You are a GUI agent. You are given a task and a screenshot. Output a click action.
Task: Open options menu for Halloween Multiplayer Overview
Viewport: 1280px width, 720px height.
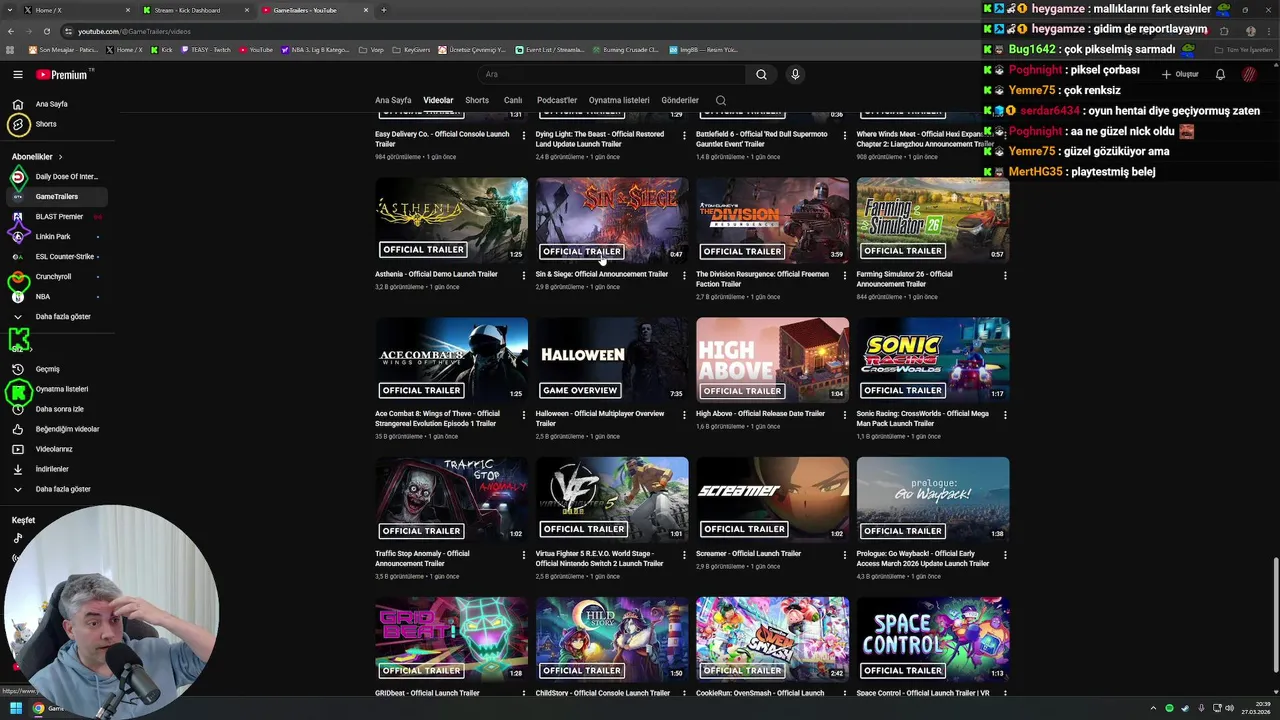tap(684, 415)
